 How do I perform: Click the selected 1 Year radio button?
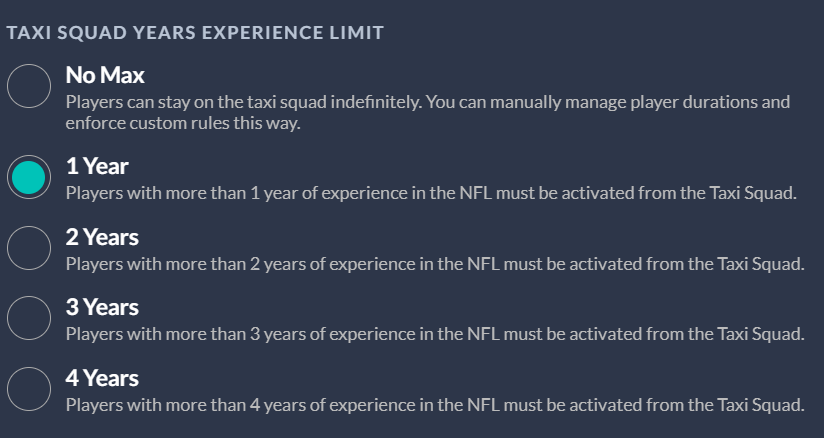click(x=29, y=177)
